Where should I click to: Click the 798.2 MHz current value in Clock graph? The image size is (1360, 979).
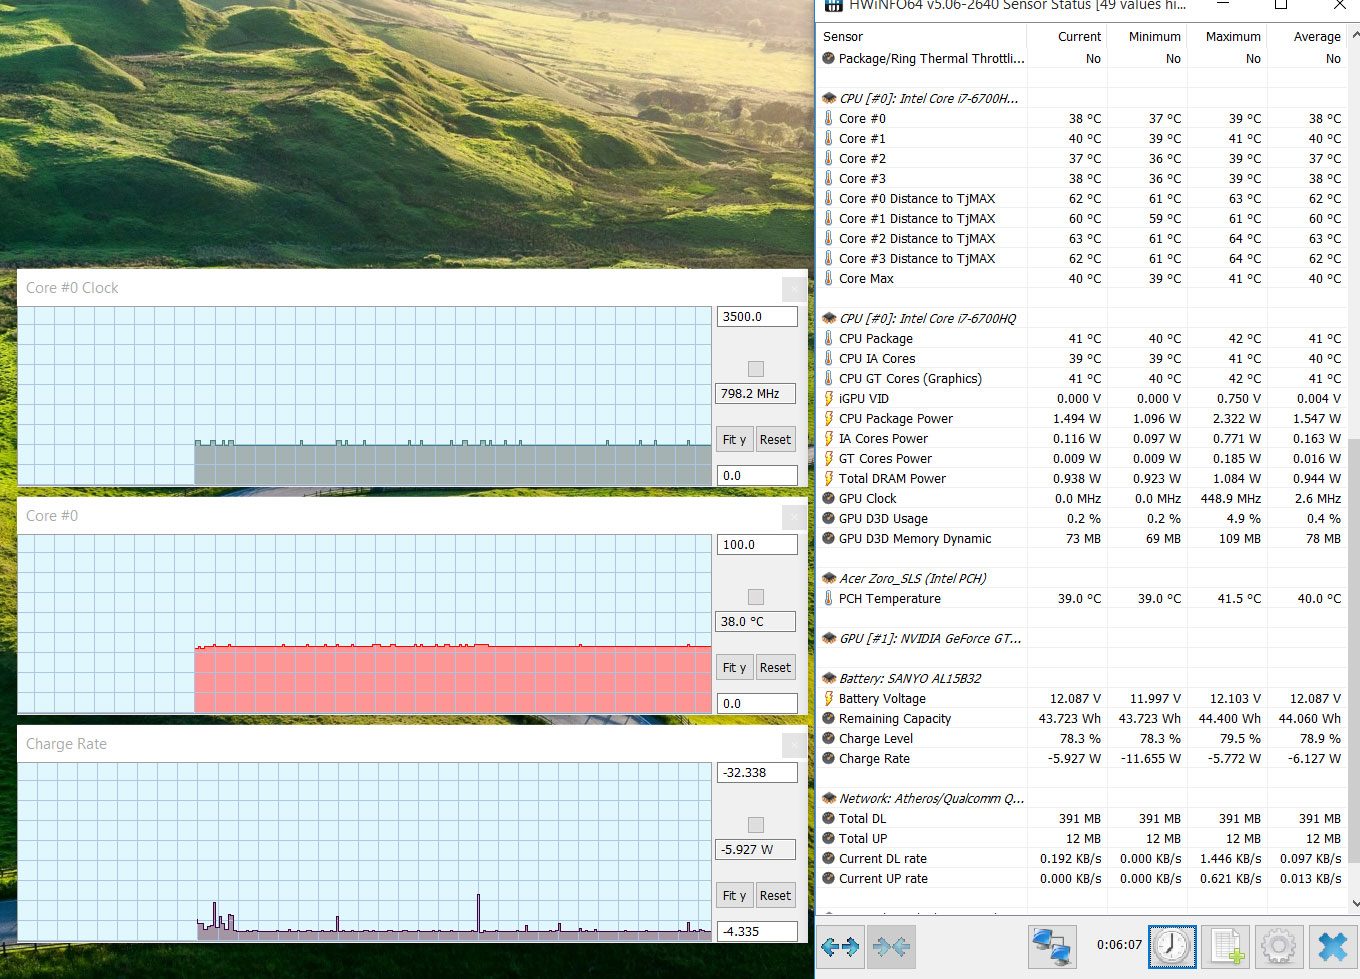point(755,393)
